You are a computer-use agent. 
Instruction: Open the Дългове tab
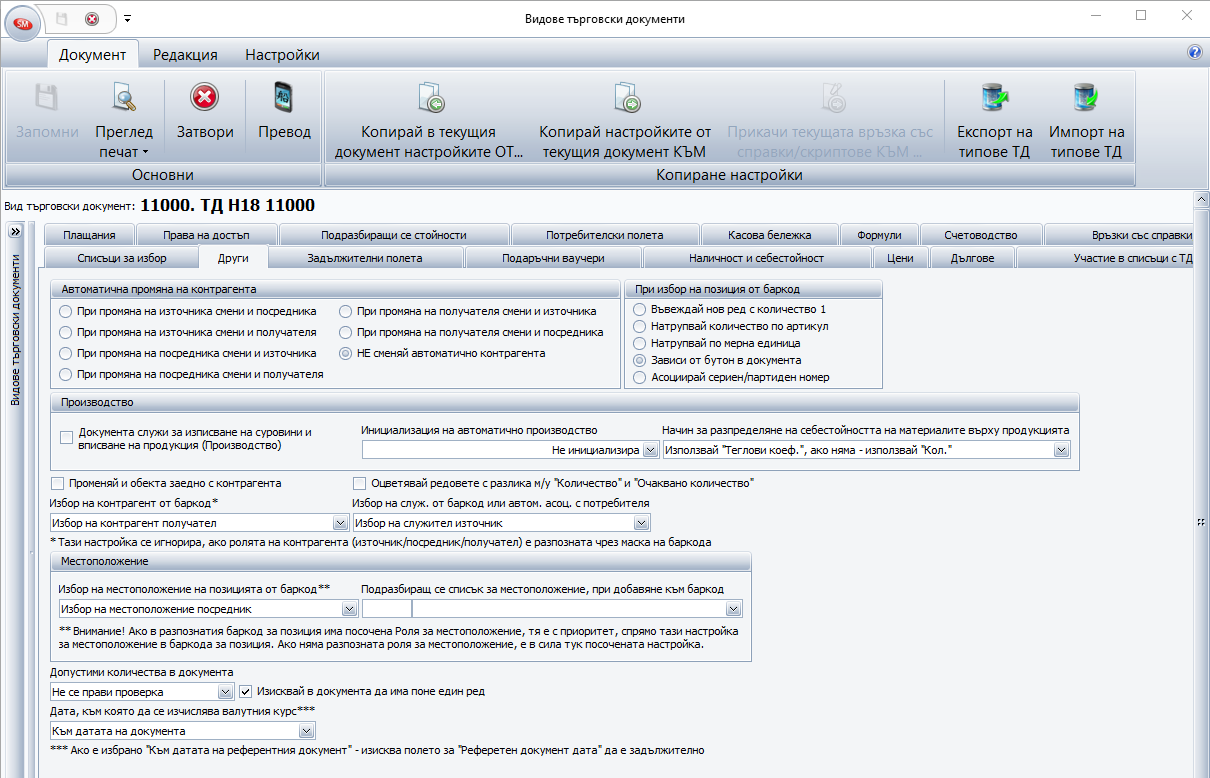click(x=972, y=258)
